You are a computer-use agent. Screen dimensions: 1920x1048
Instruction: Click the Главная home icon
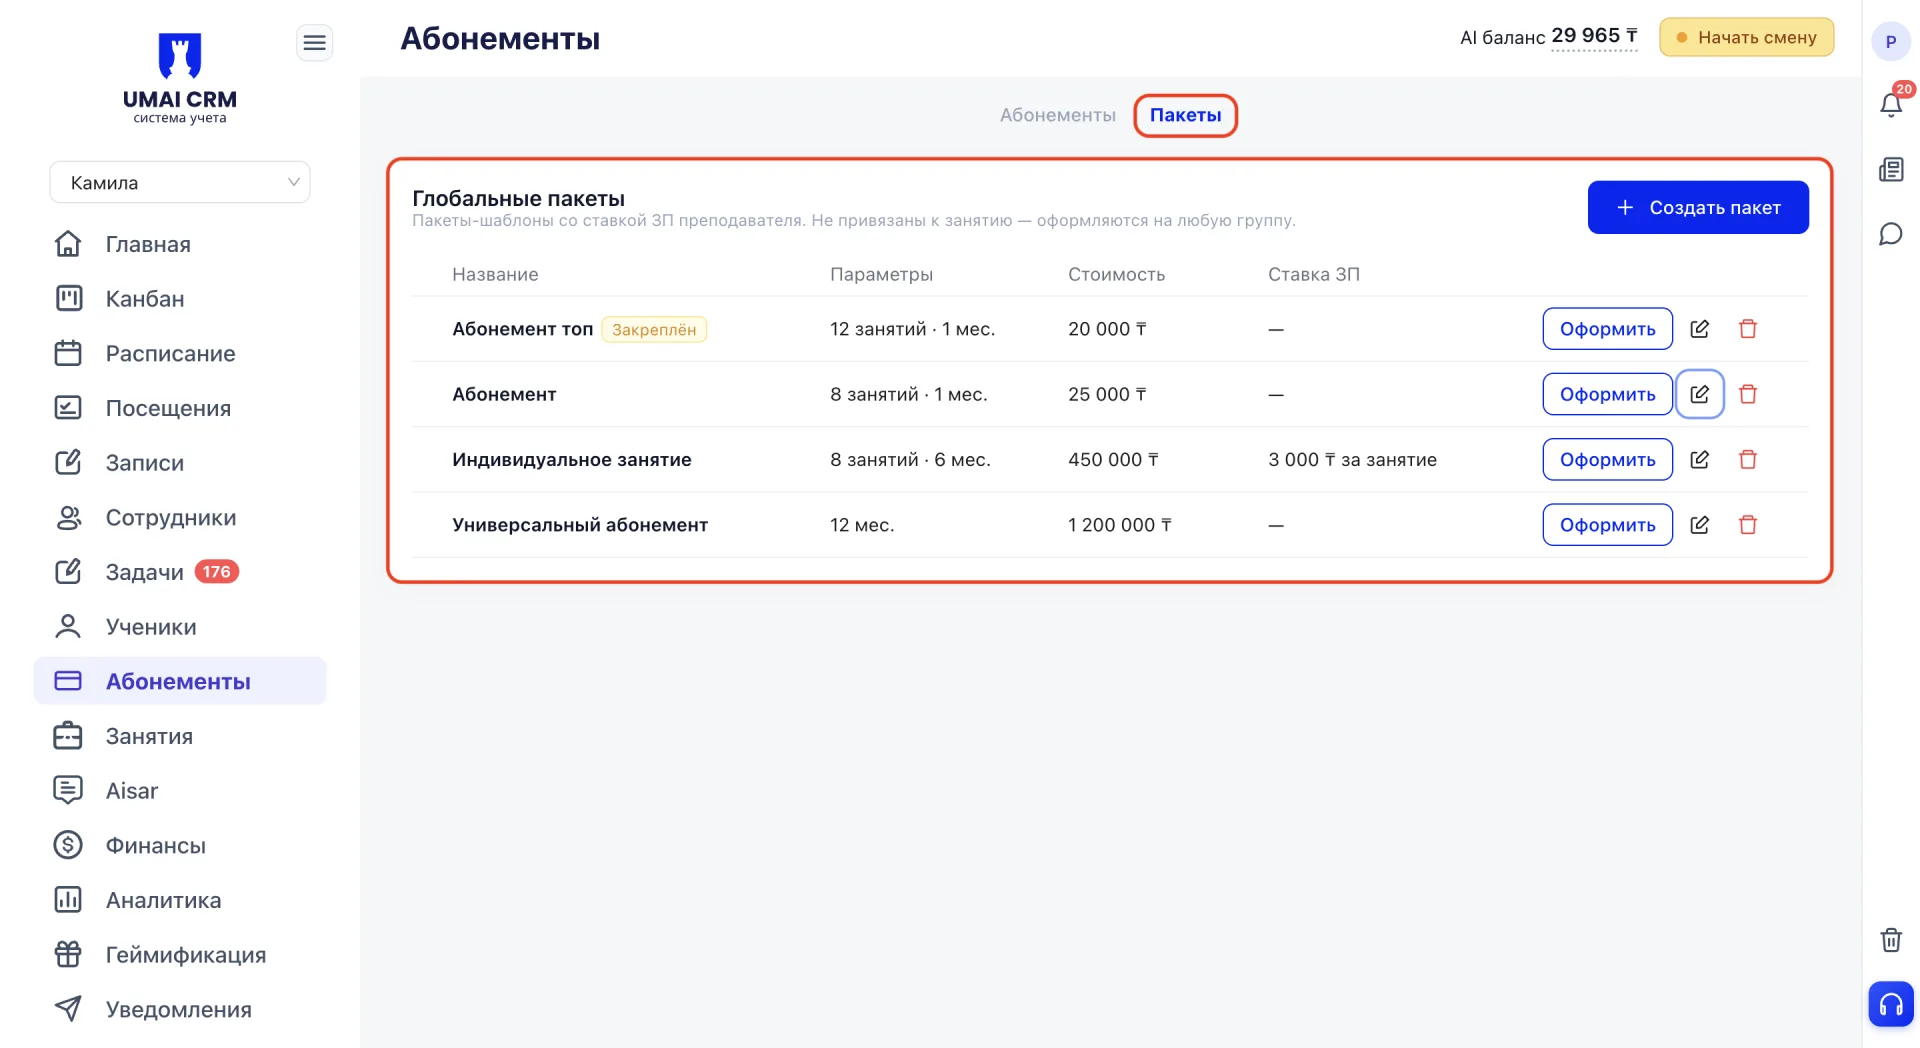click(x=68, y=243)
